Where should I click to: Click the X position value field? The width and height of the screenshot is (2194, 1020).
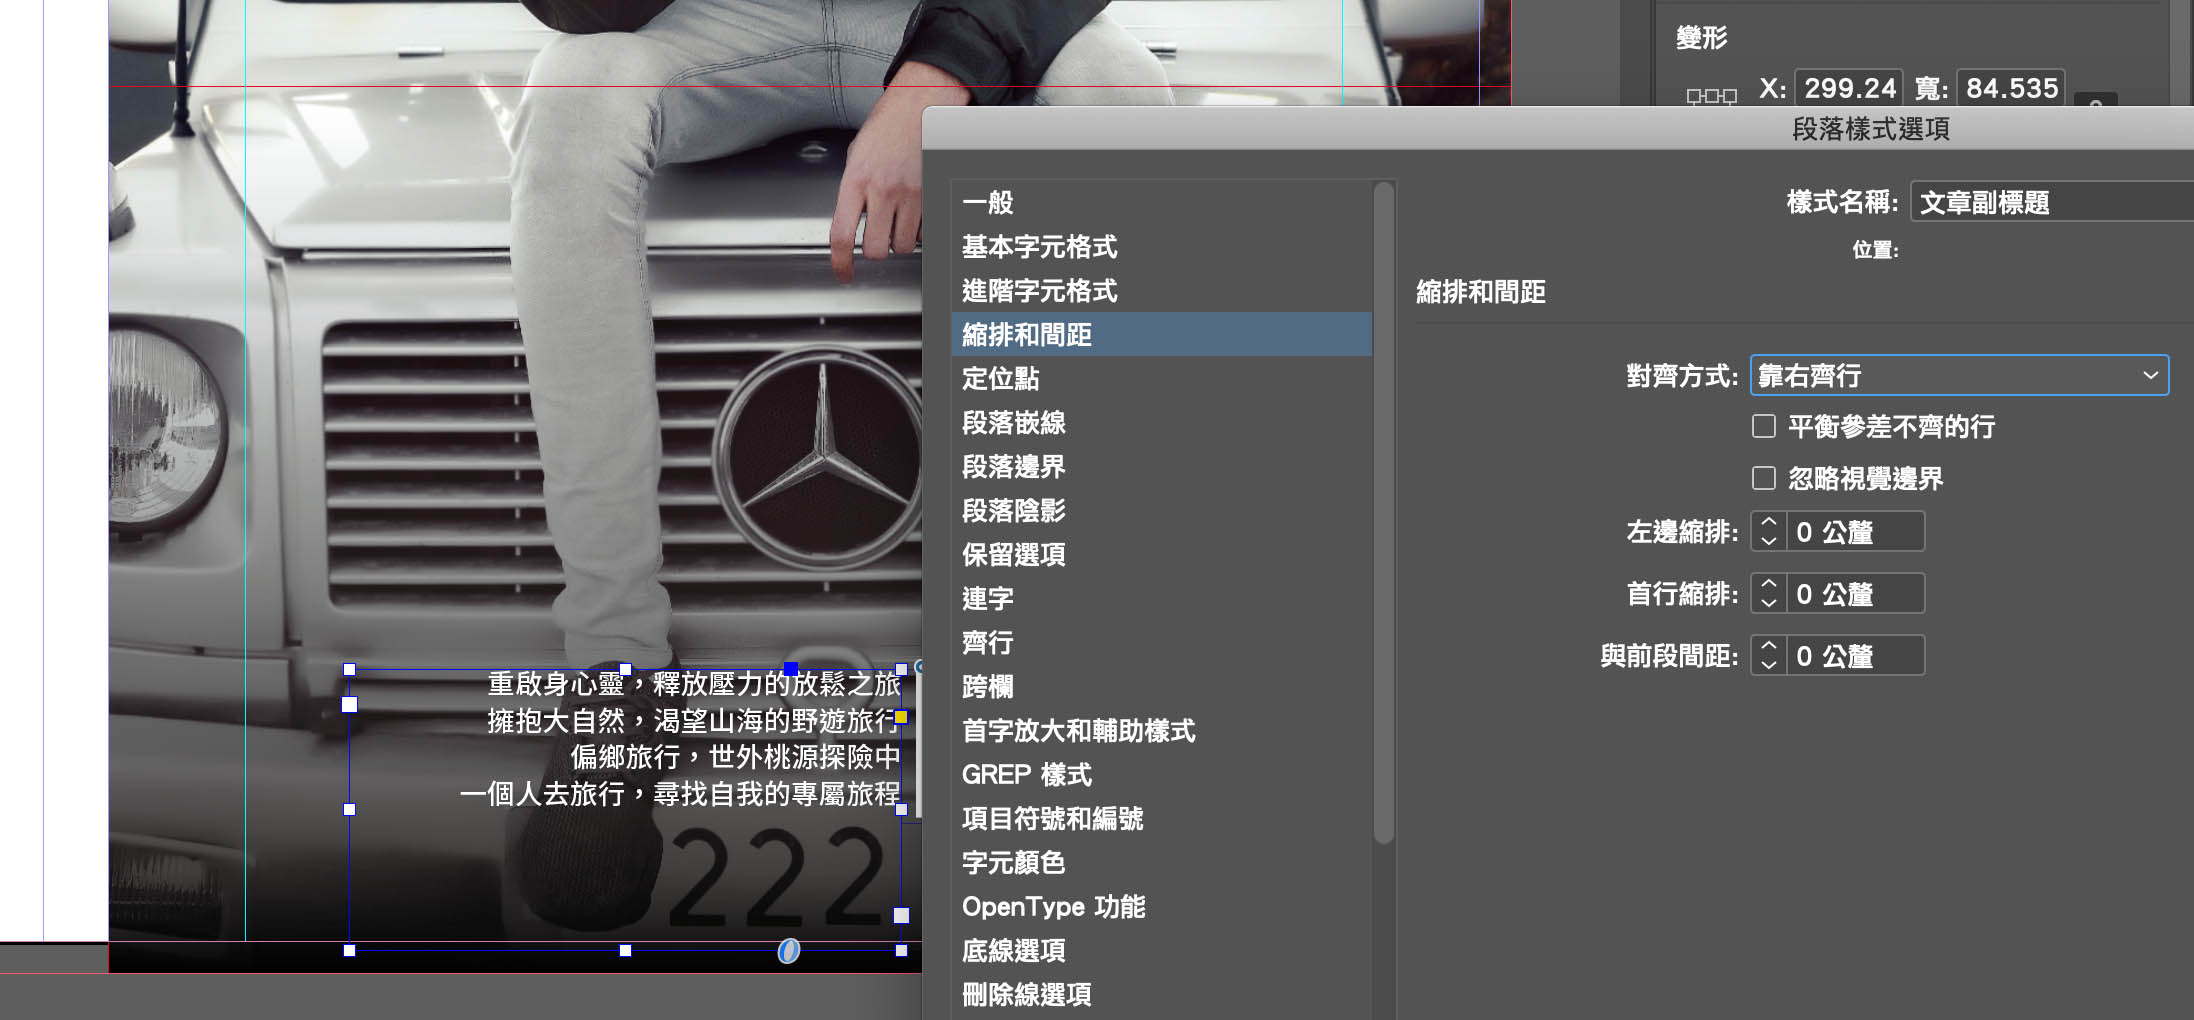pyautogui.click(x=1849, y=88)
